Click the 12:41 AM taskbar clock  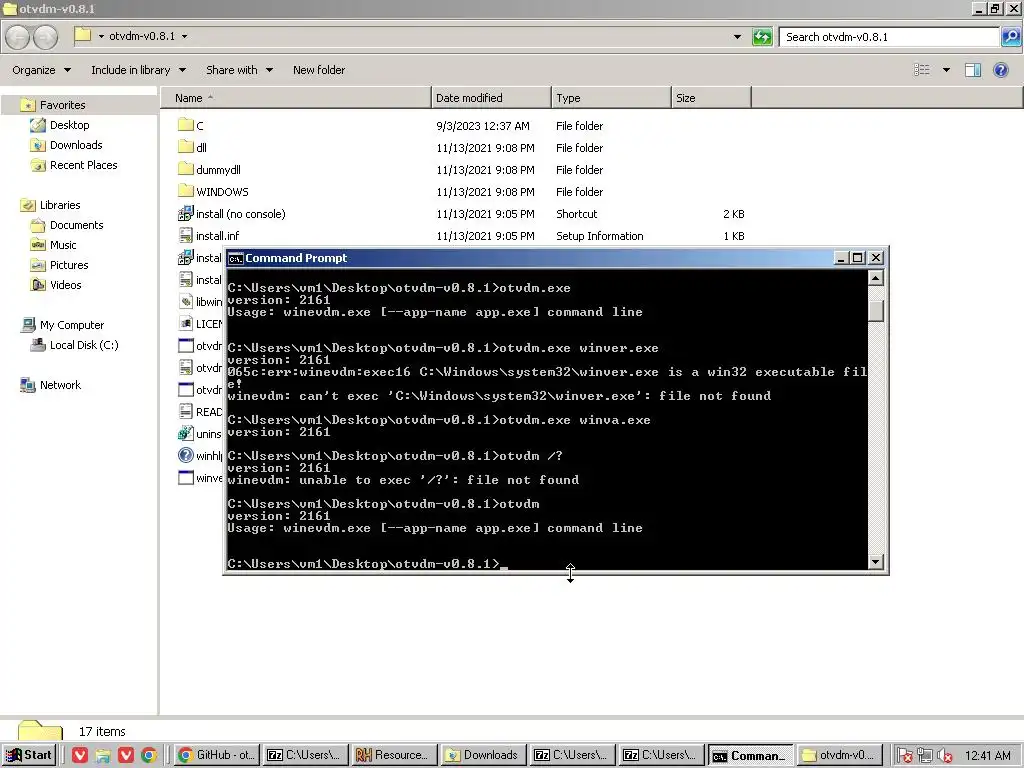point(987,756)
